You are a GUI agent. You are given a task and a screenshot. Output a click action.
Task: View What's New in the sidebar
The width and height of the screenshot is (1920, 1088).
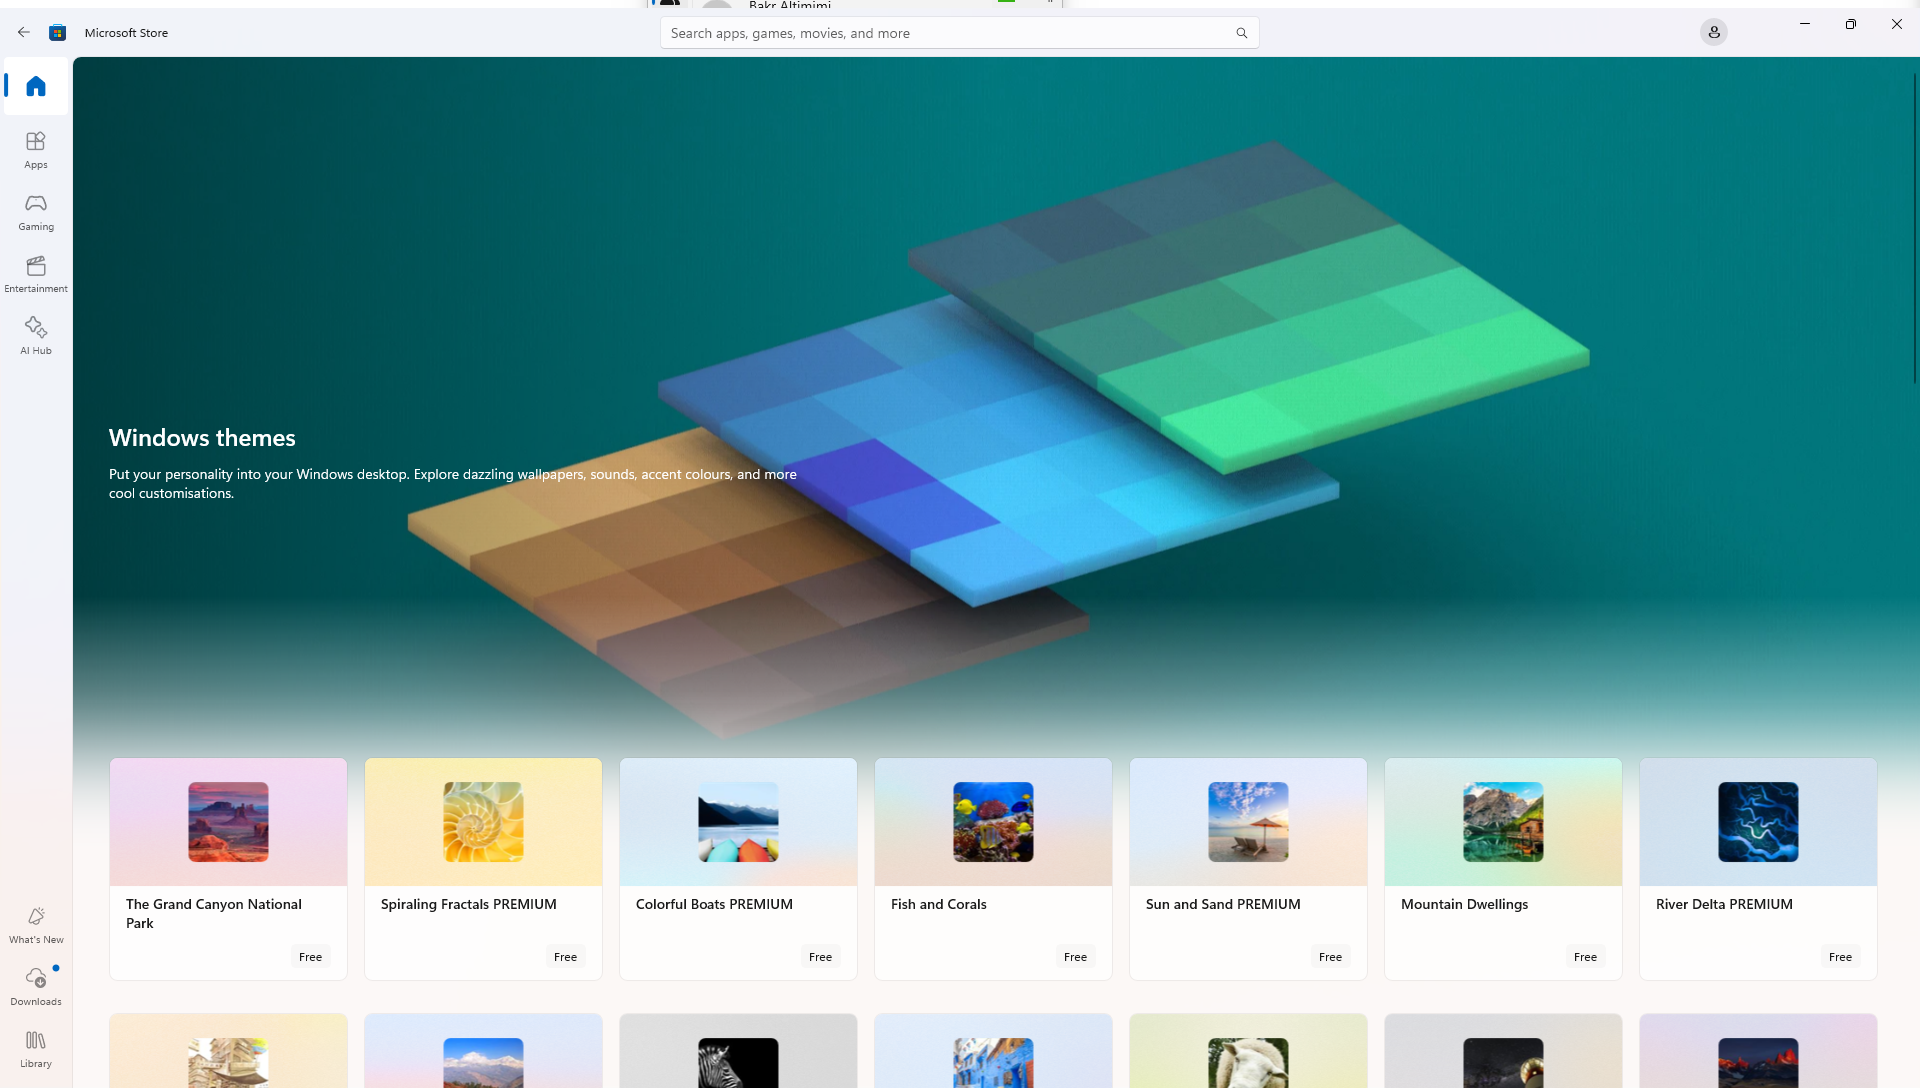coord(36,924)
